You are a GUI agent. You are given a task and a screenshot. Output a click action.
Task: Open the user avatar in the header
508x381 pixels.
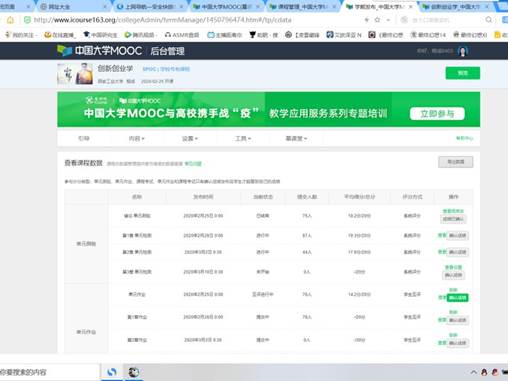tap(463, 51)
